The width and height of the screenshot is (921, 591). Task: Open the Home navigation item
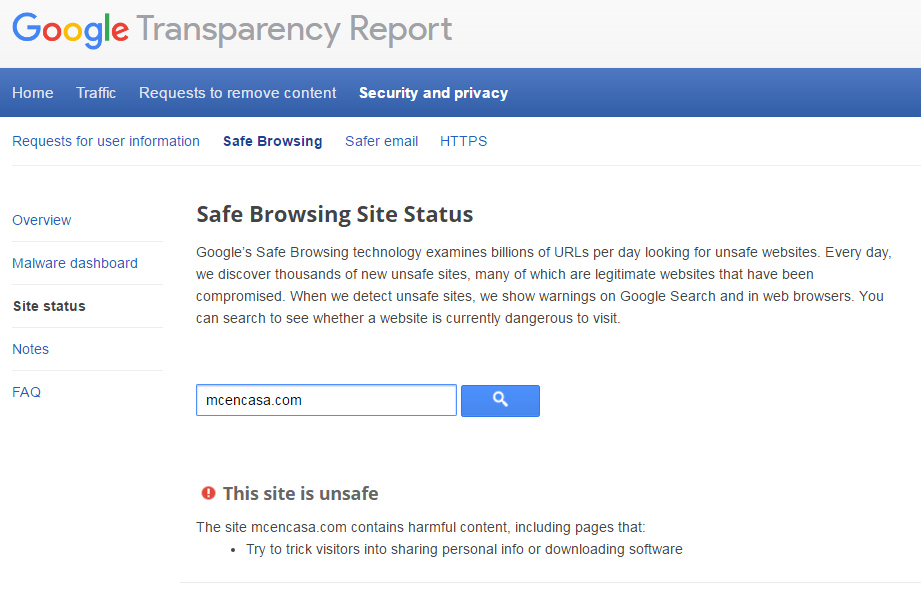coord(32,92)
